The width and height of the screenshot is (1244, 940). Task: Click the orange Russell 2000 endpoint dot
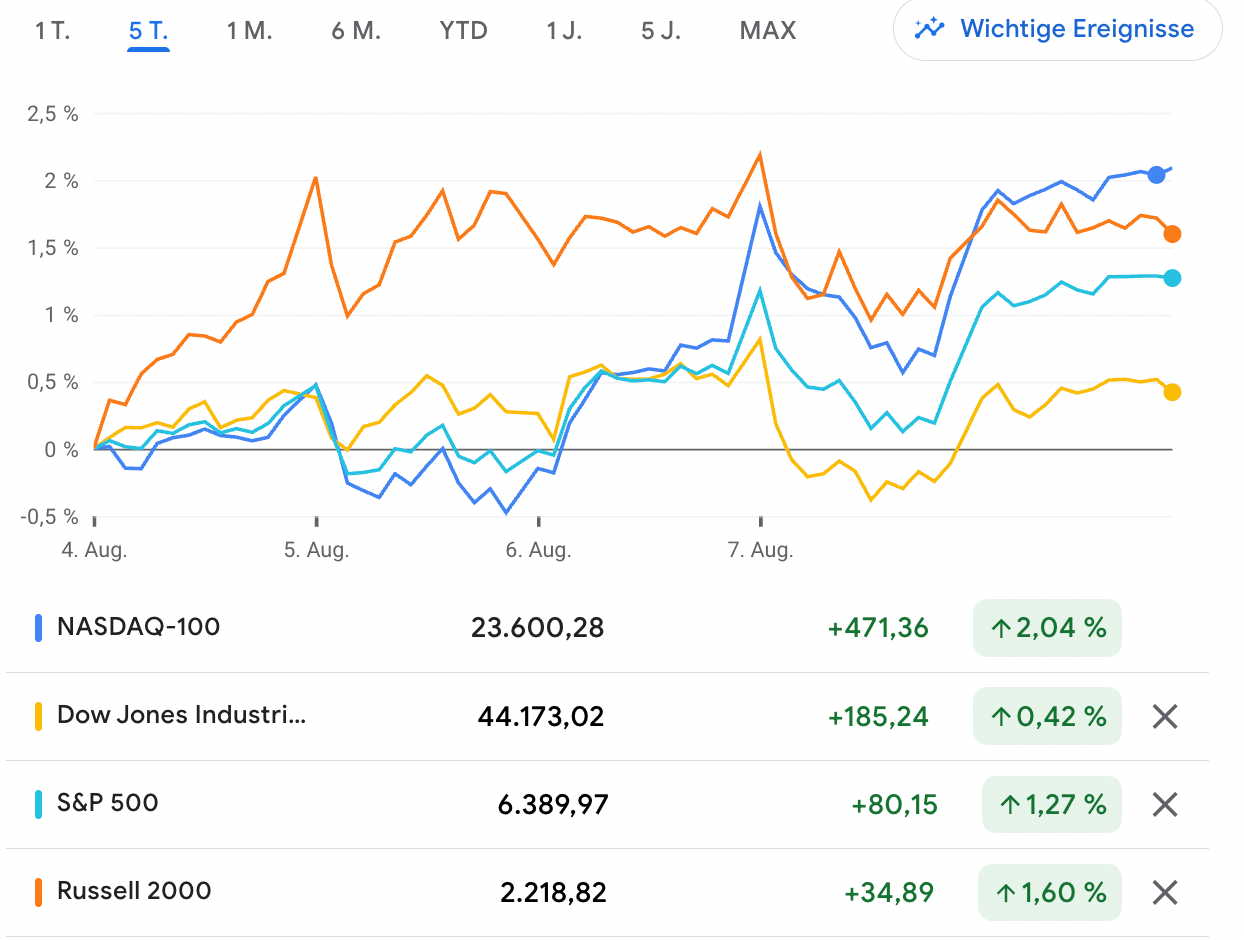(x=1173, y=234)
